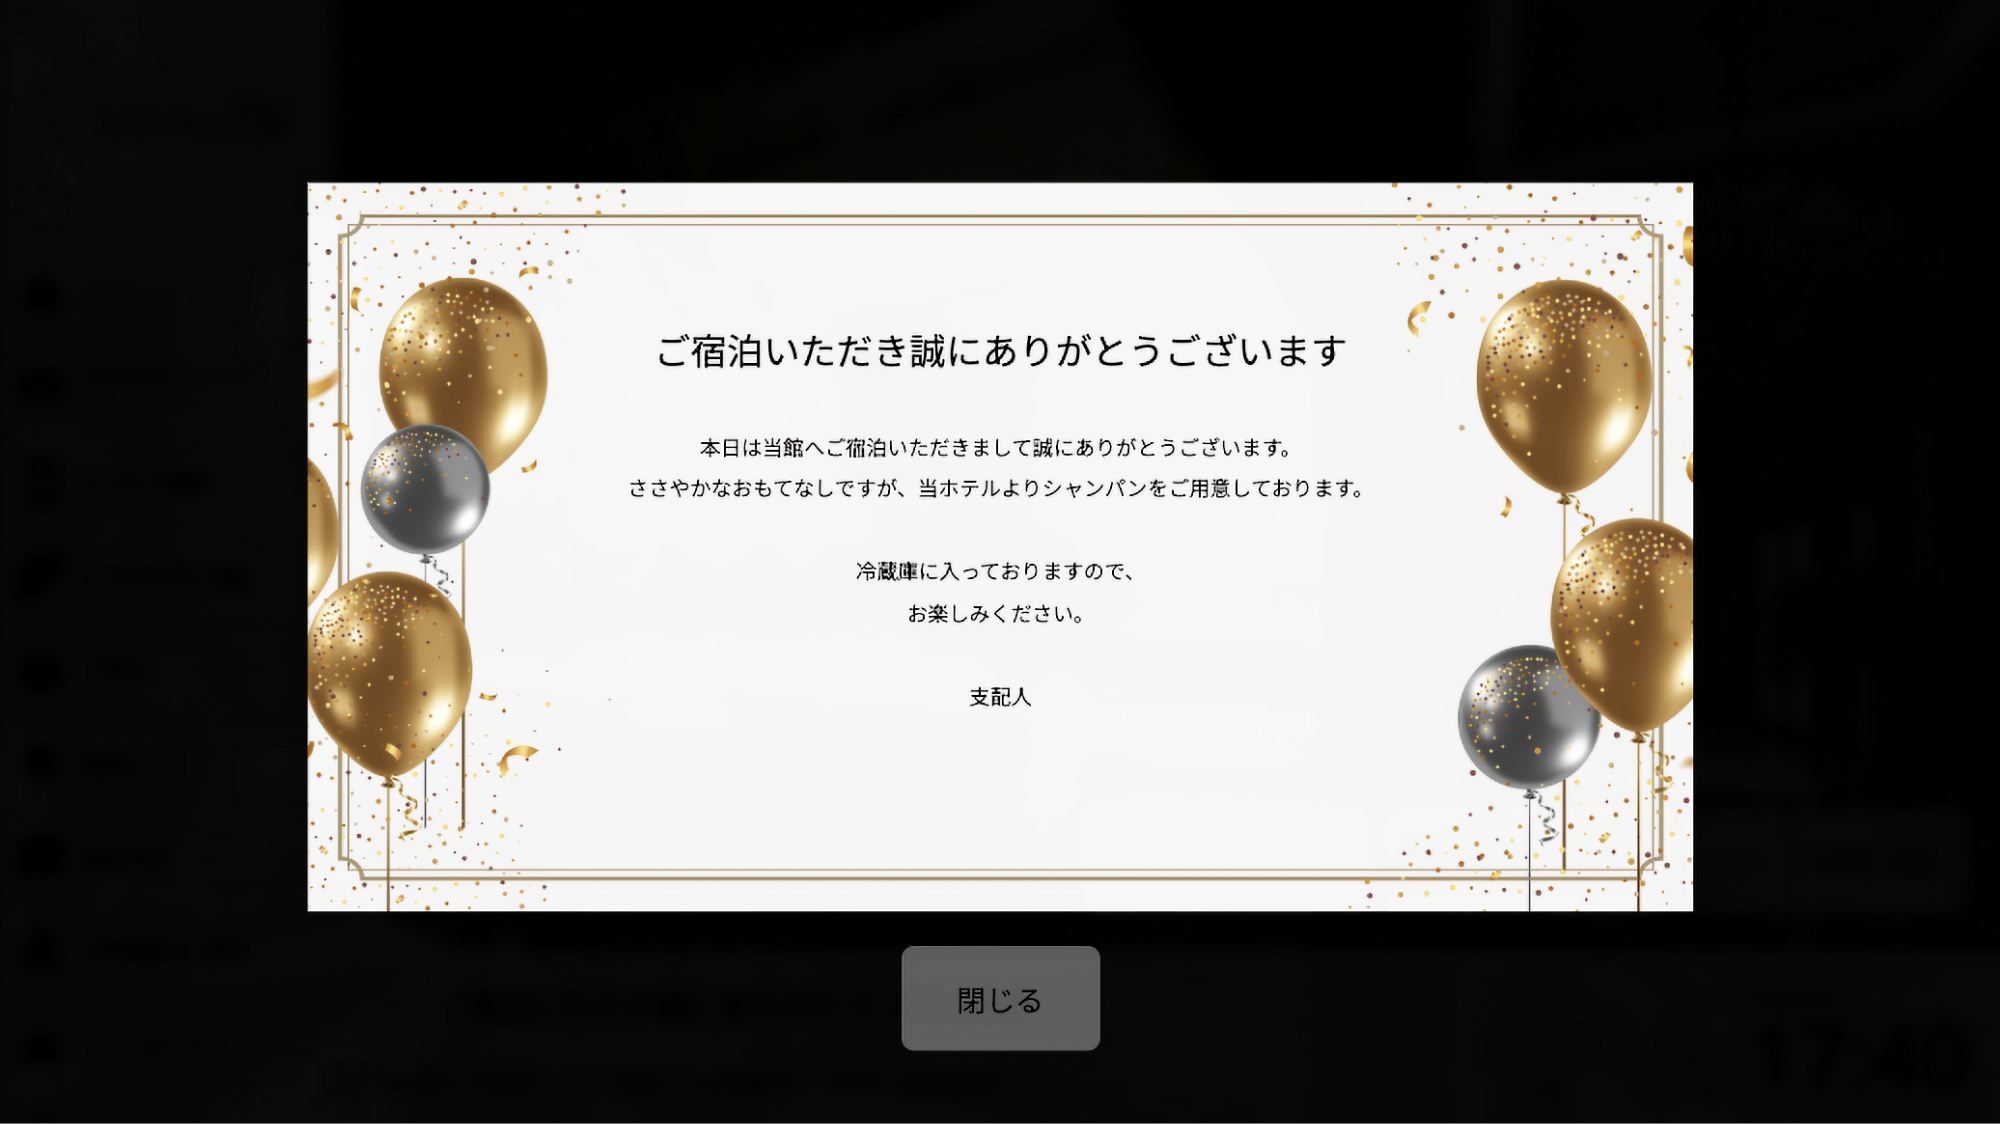Click the silver balloon at lower right
2000x1124 pixels.
(x=1528, y=718)
